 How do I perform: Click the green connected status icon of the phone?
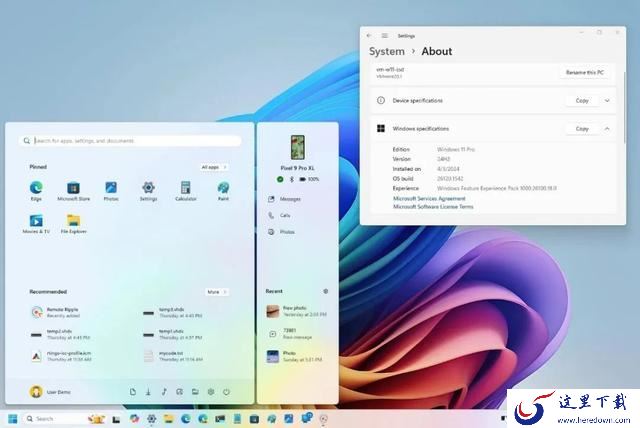280,179
